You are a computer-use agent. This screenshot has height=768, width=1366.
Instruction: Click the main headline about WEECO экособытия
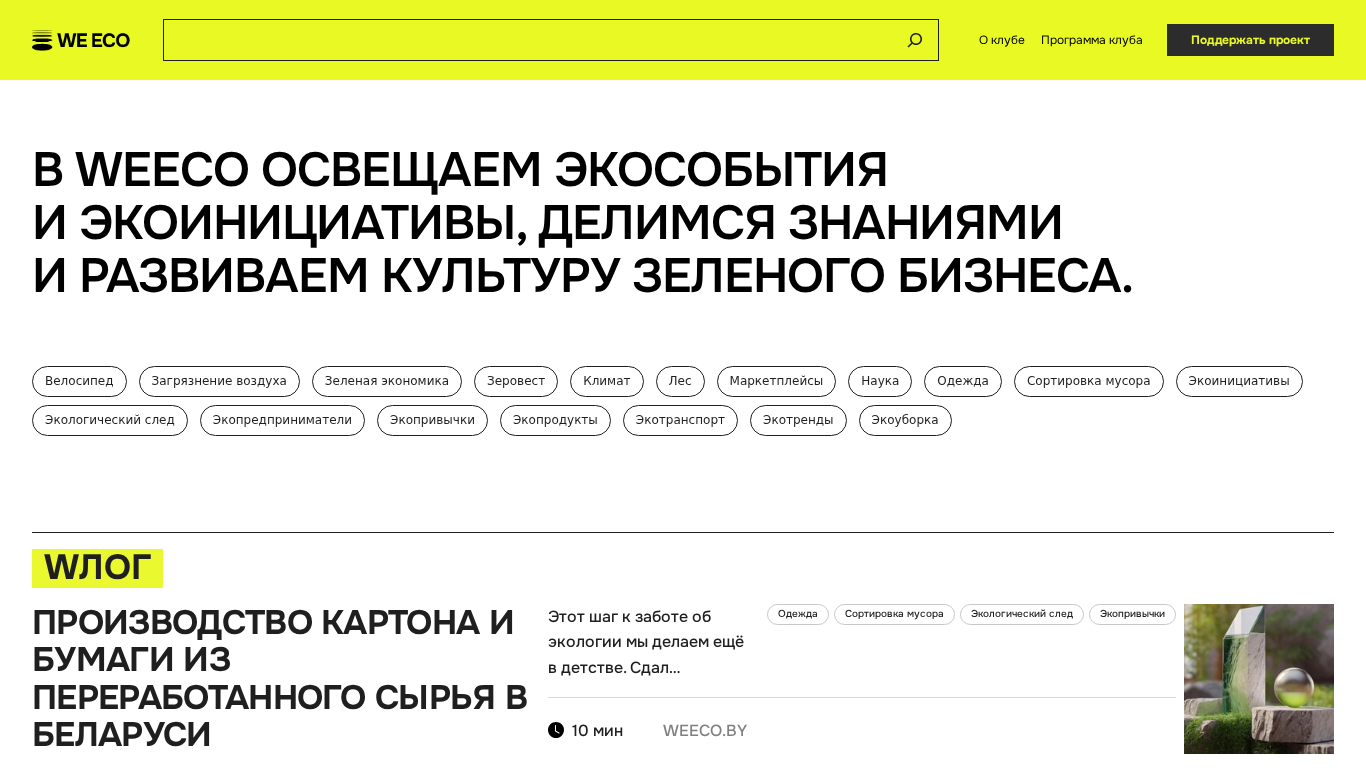(x=583, y=223)
